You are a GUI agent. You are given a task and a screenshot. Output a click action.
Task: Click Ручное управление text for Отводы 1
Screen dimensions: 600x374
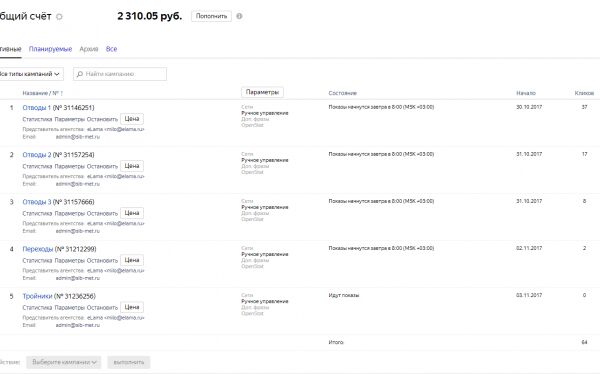tap(265, 113)
